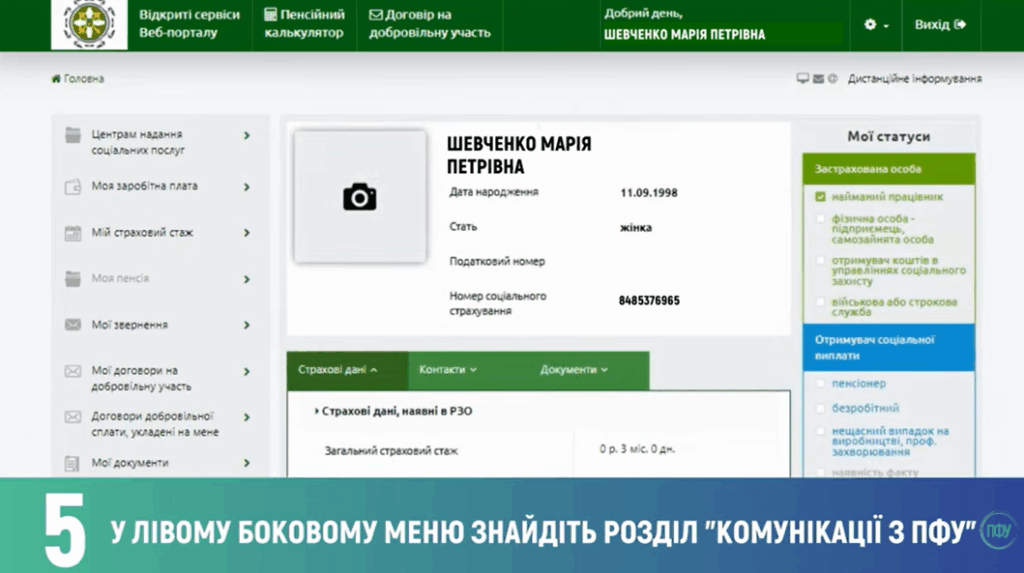This screenshot has width=1024, height=573.
Task: Click wallet icon beside Моя заробітна плата
Action: click(73, 187)
